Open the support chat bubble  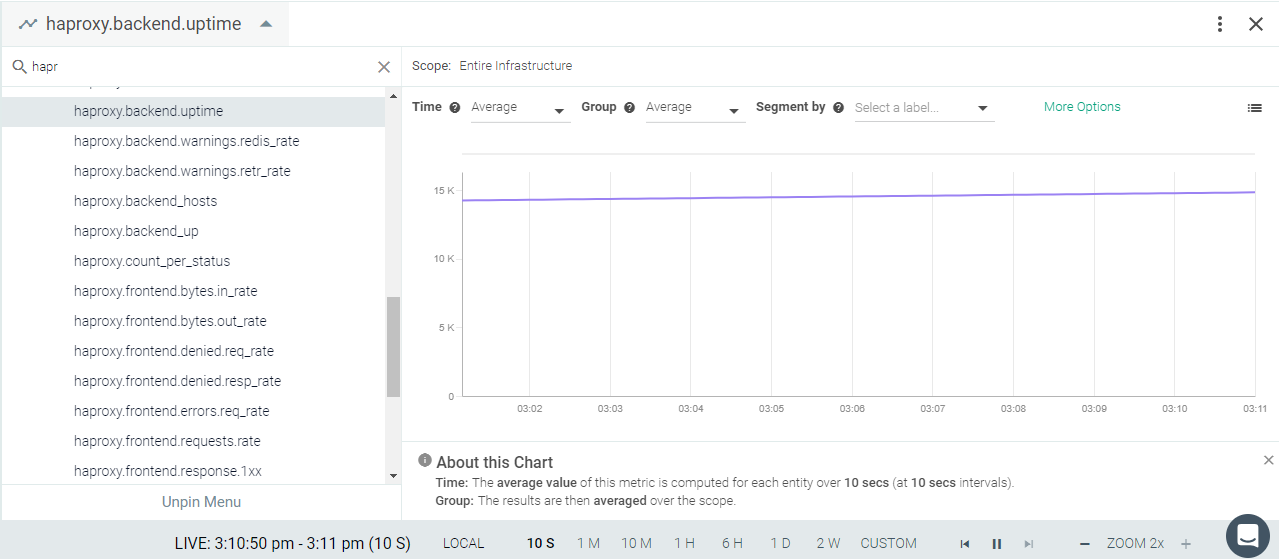click(x=1248, y=536)
